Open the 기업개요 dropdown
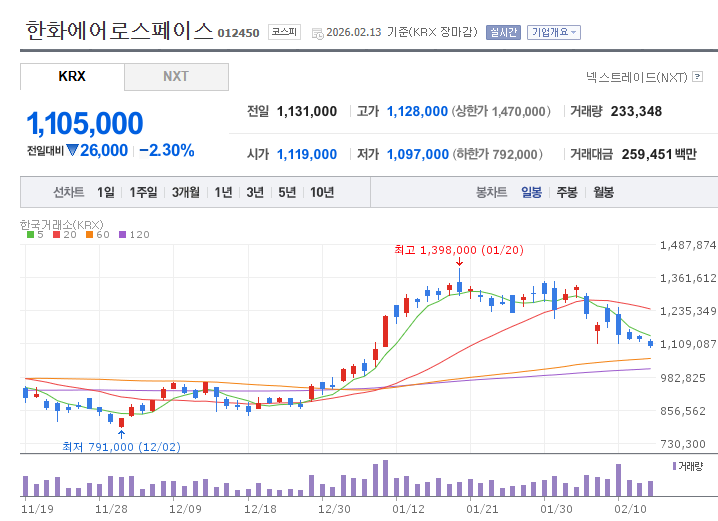 tap(554, 32)
